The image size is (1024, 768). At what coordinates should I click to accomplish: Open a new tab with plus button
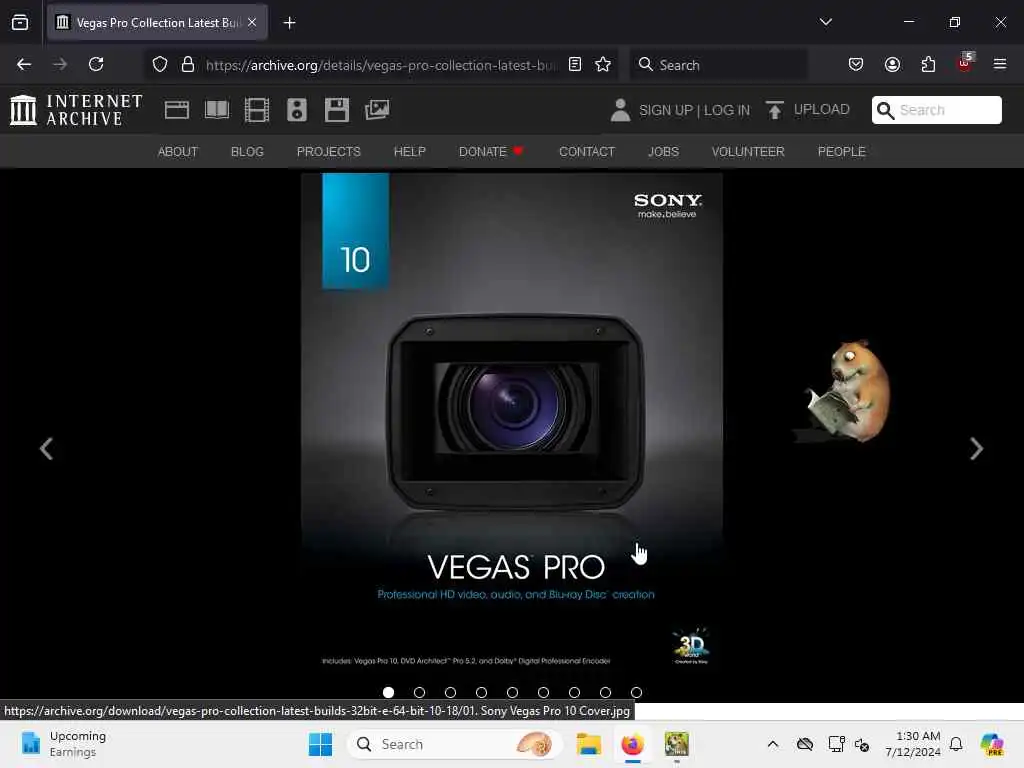[289, 23]
